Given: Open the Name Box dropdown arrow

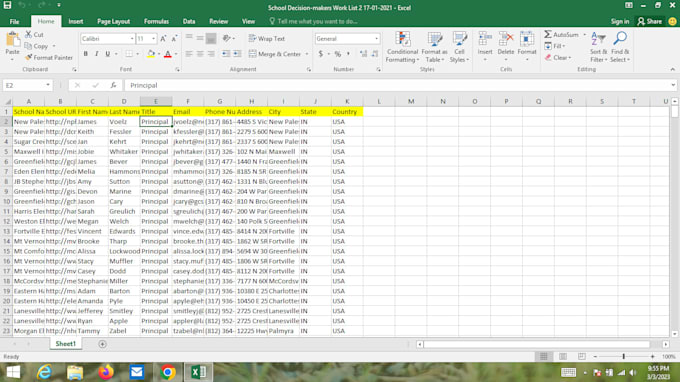Looking at the screenshot, I should 48,85.
